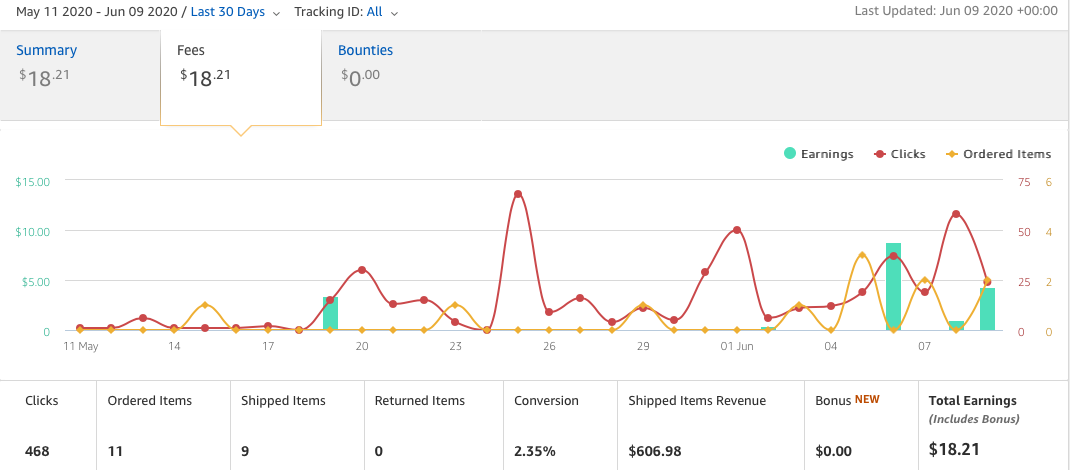Click the Shipped Items Revenue value $606.98
This screenshot has width=1070, height=470.
[x=655, y=451]
